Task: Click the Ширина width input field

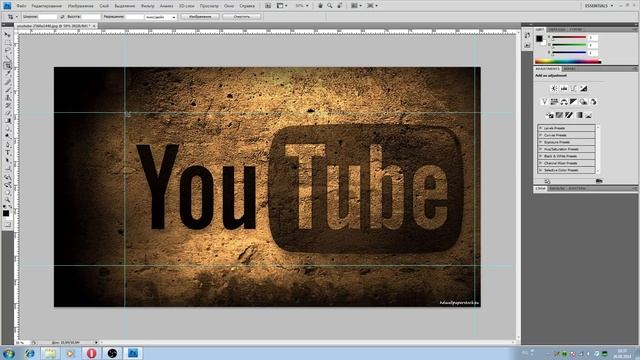Action: [x=48, y=17]
